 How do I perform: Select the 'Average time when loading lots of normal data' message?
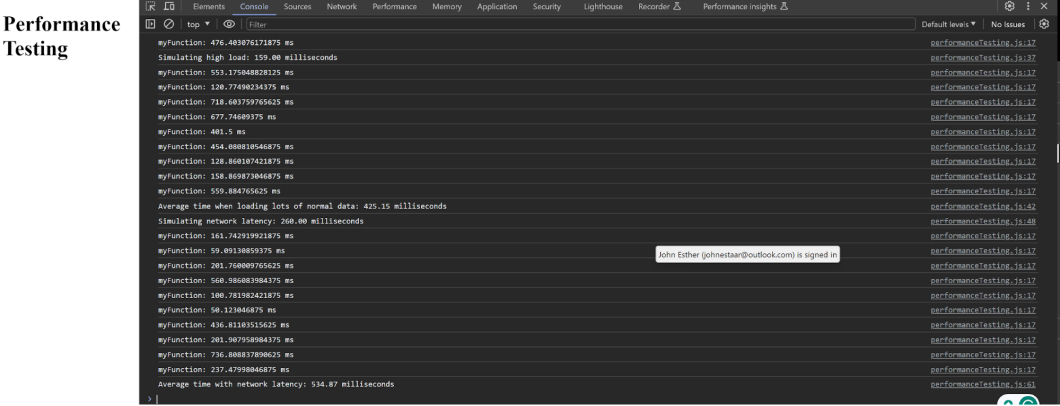[302, 206]
